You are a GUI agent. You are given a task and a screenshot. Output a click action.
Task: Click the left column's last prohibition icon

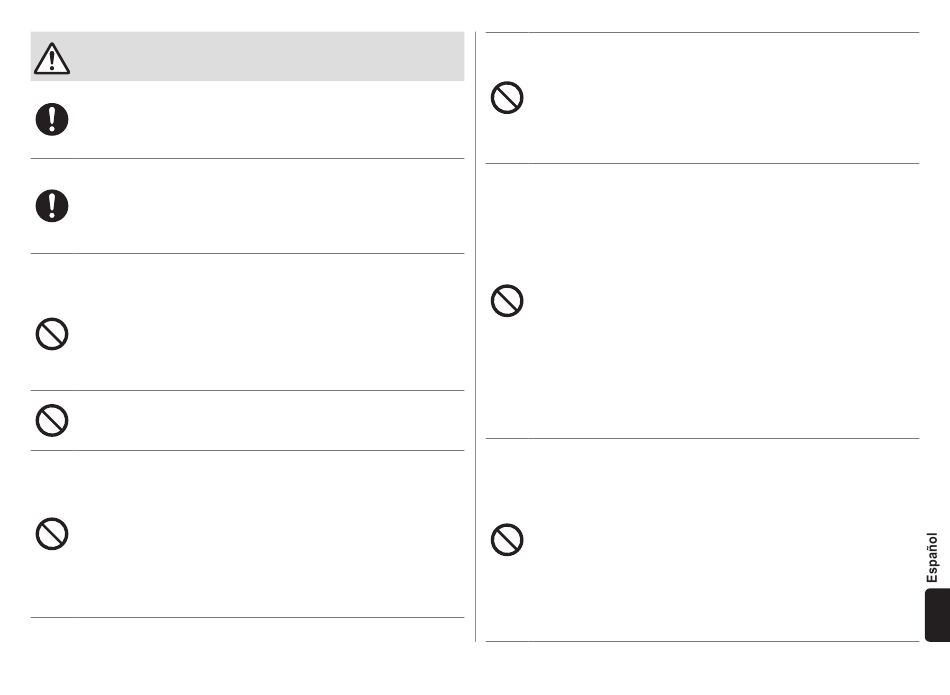(x=52, y=534)
